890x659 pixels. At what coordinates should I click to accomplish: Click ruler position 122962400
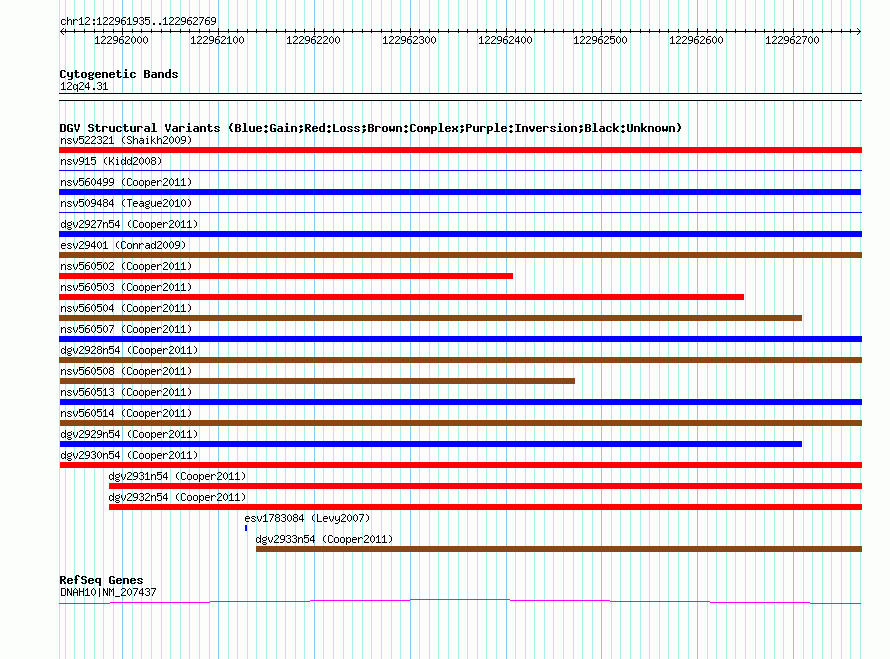(505, 40)
